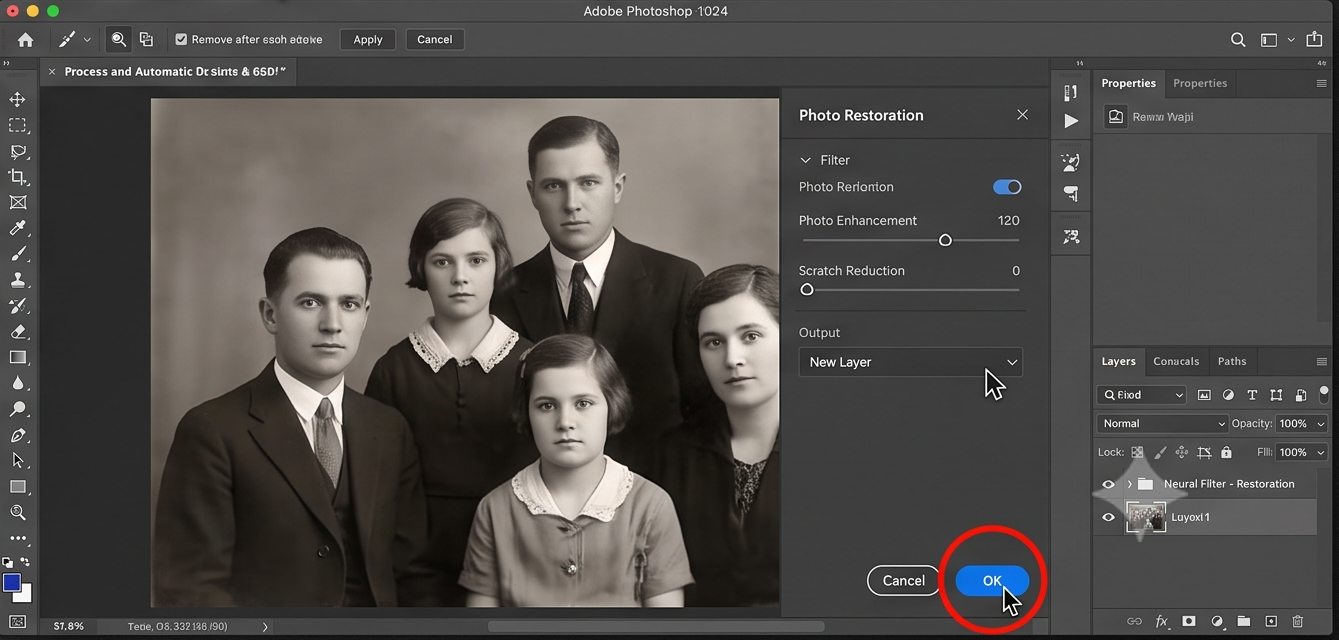Select the Pen tool
The width and height of the screenshot is (1339, 640).
click(x=18, y=435)
